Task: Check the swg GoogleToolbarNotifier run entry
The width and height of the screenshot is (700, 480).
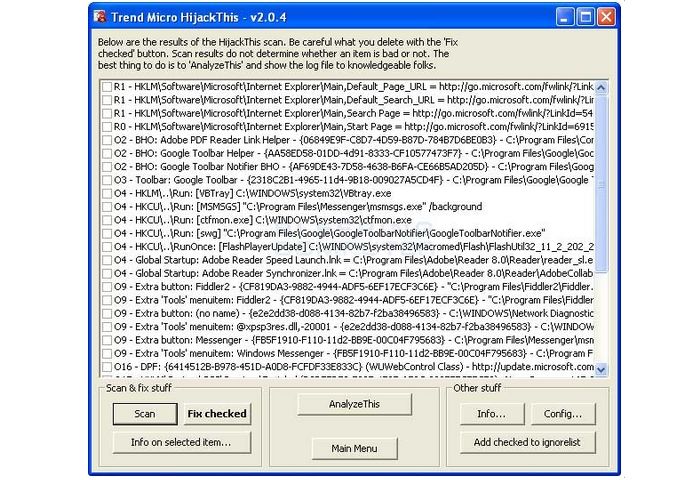Action: (x=107, y=234)
